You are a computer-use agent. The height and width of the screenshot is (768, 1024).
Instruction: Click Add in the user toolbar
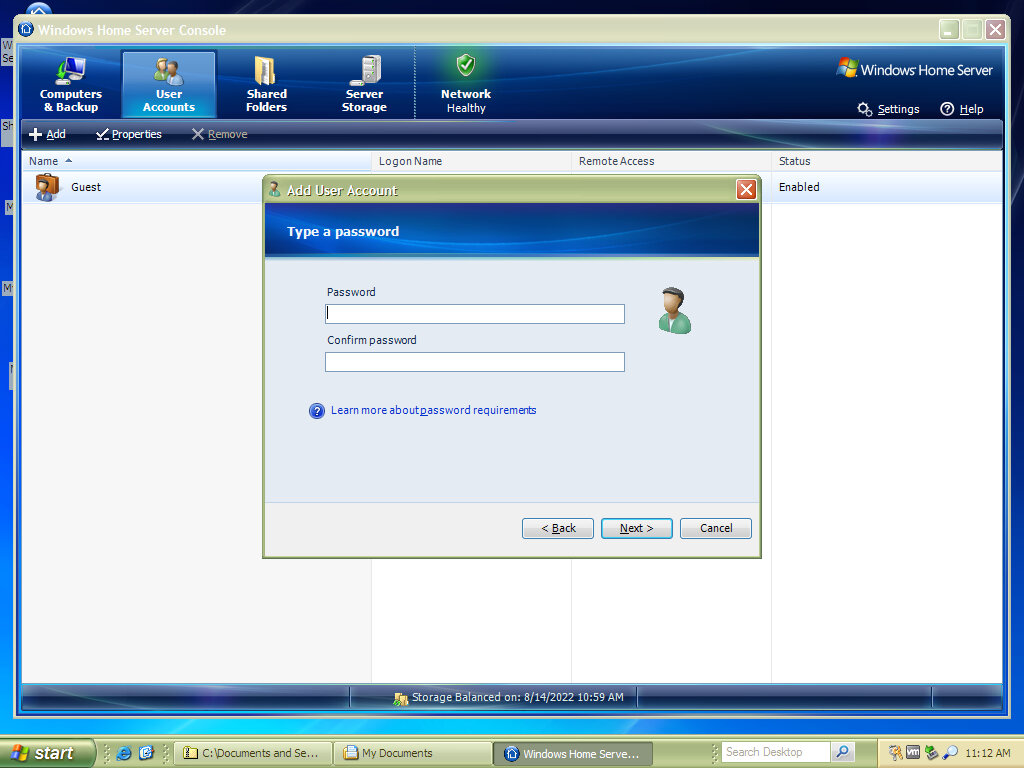(47, 134)
